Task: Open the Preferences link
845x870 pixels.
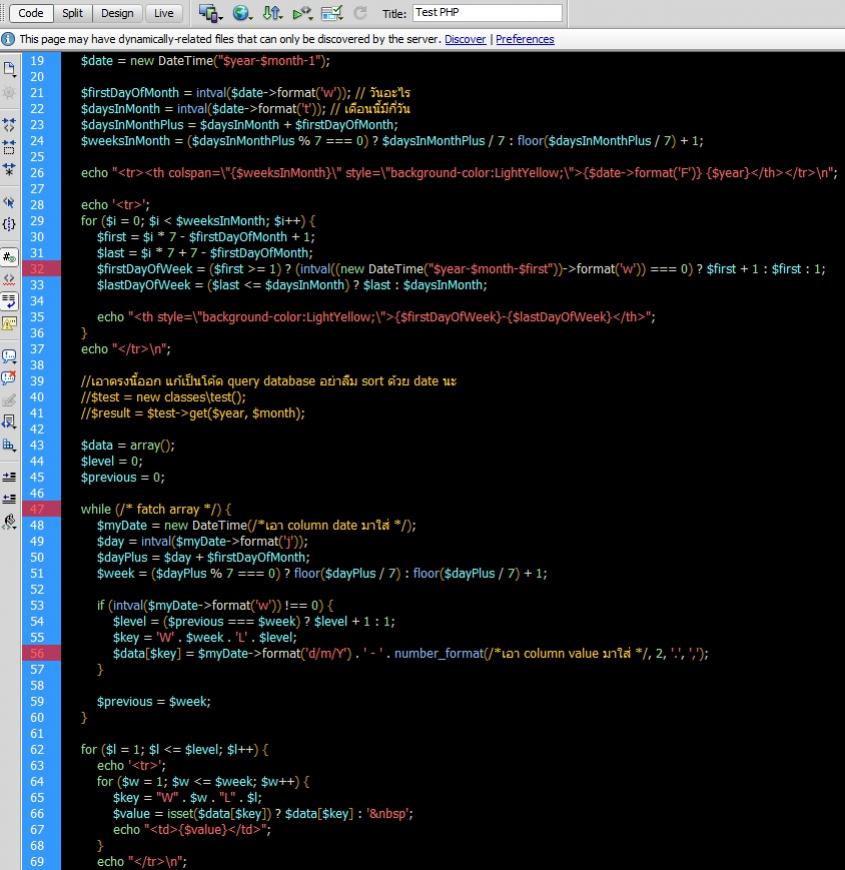Action: [524, 39]
